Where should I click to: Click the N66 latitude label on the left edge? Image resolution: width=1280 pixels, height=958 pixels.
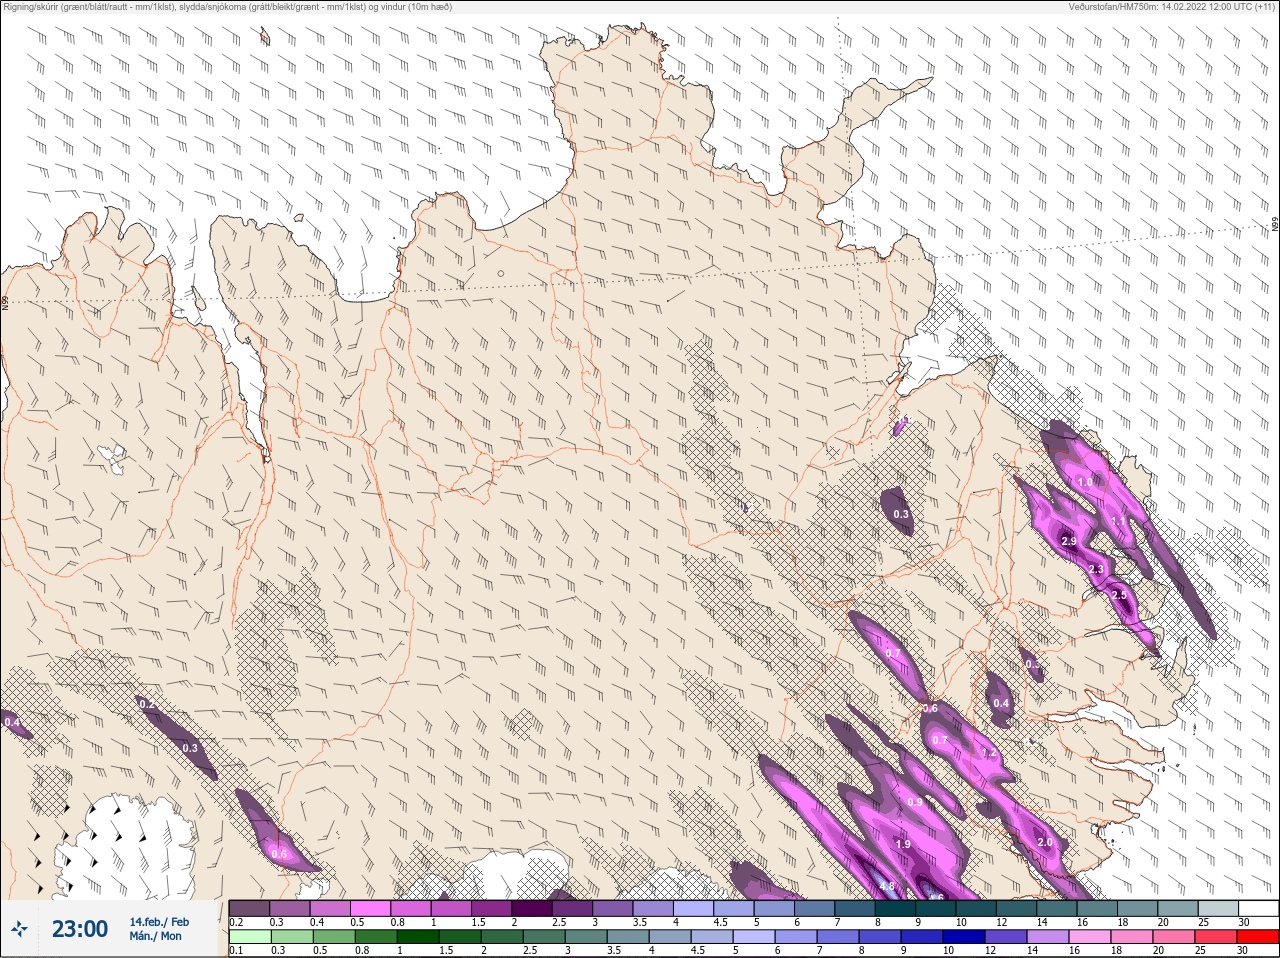[5, 301]
